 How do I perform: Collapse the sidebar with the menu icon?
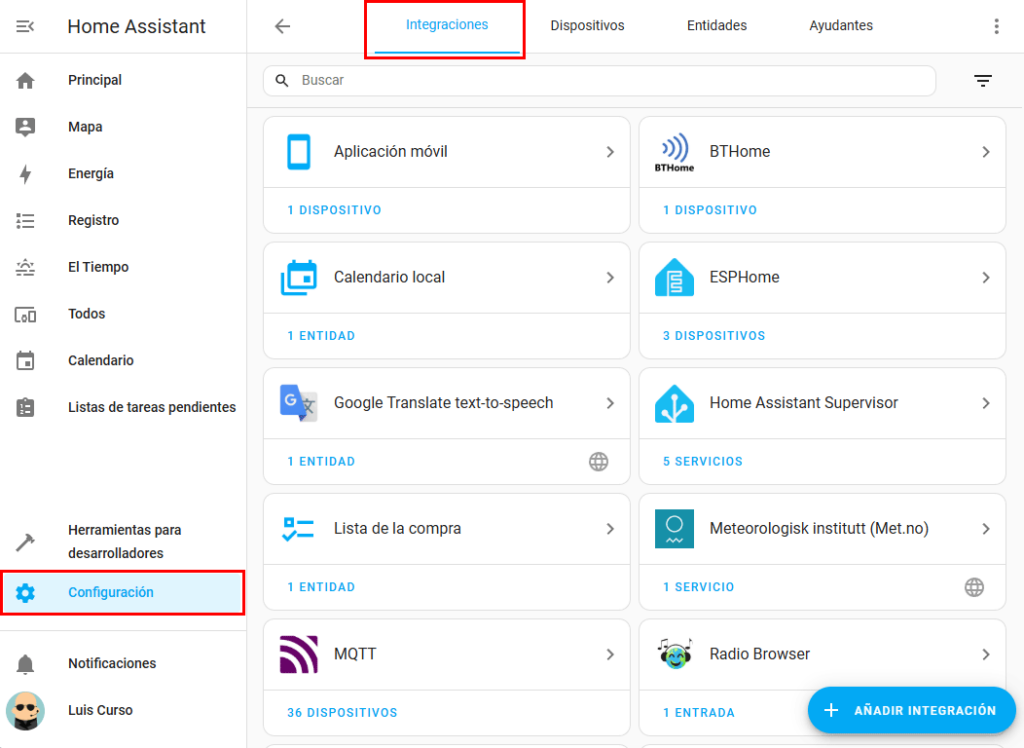(x=25, y=27)
